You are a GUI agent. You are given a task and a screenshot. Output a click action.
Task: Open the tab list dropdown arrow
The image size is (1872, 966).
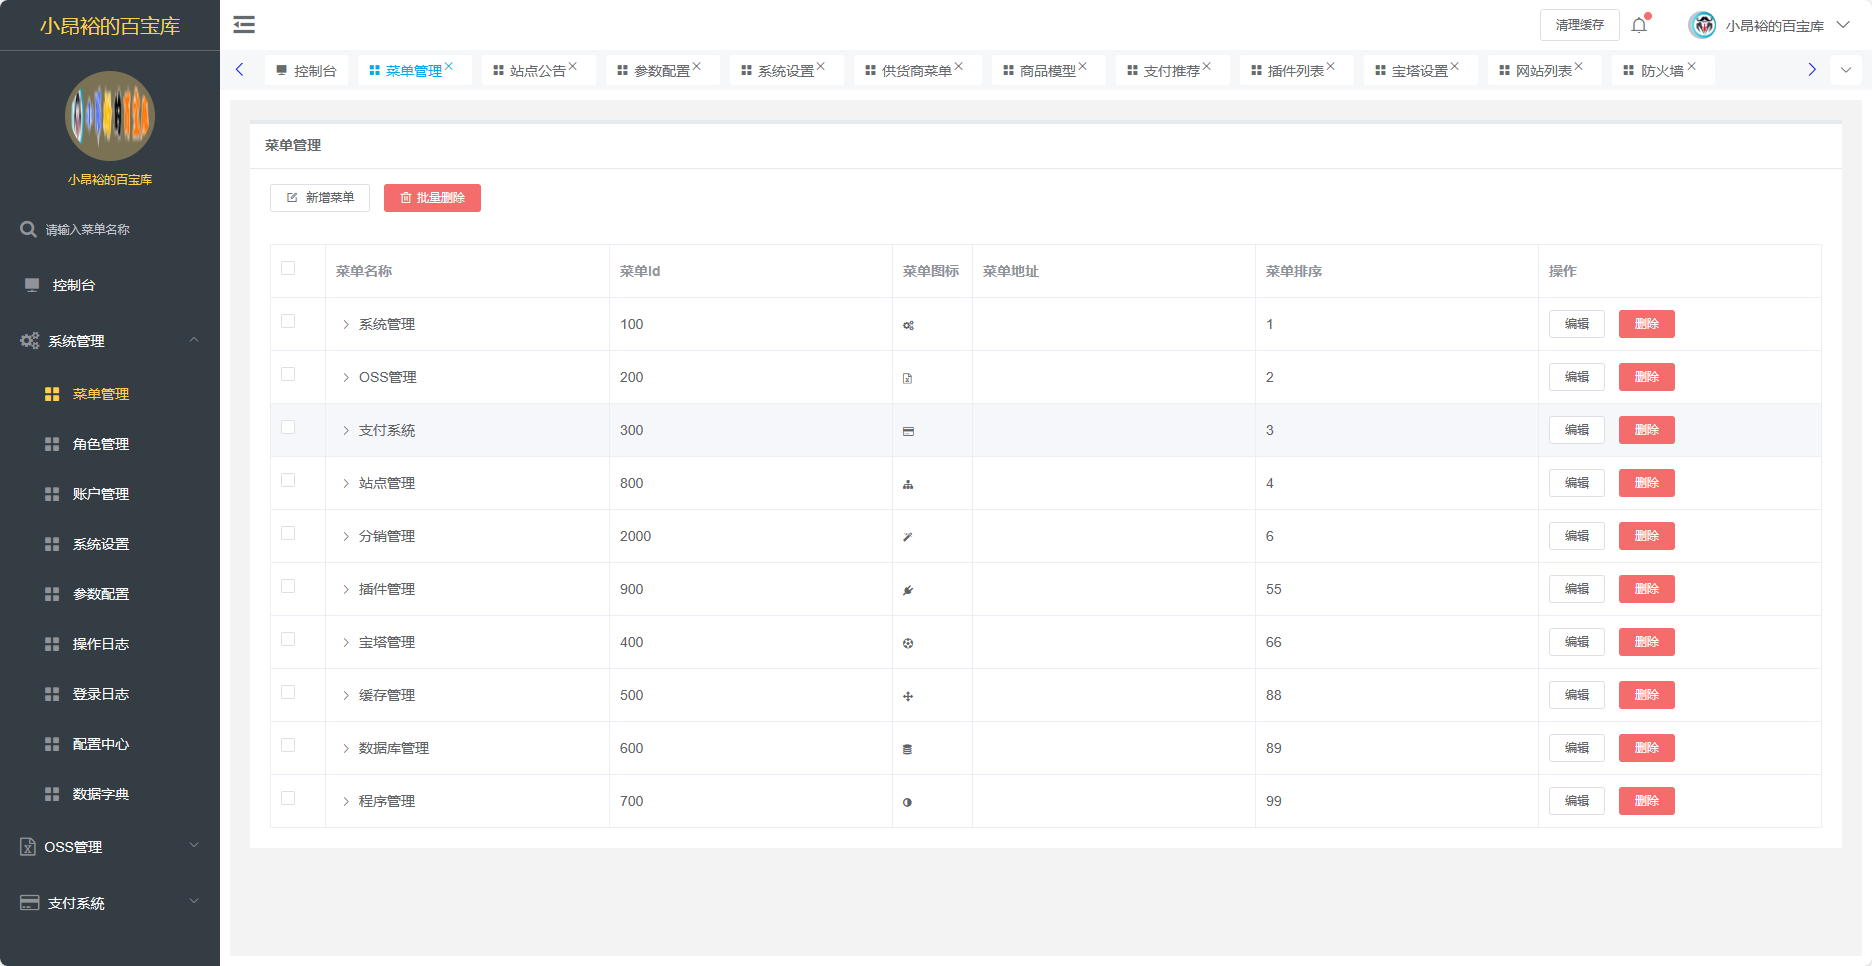click(x=1846, y=70)
